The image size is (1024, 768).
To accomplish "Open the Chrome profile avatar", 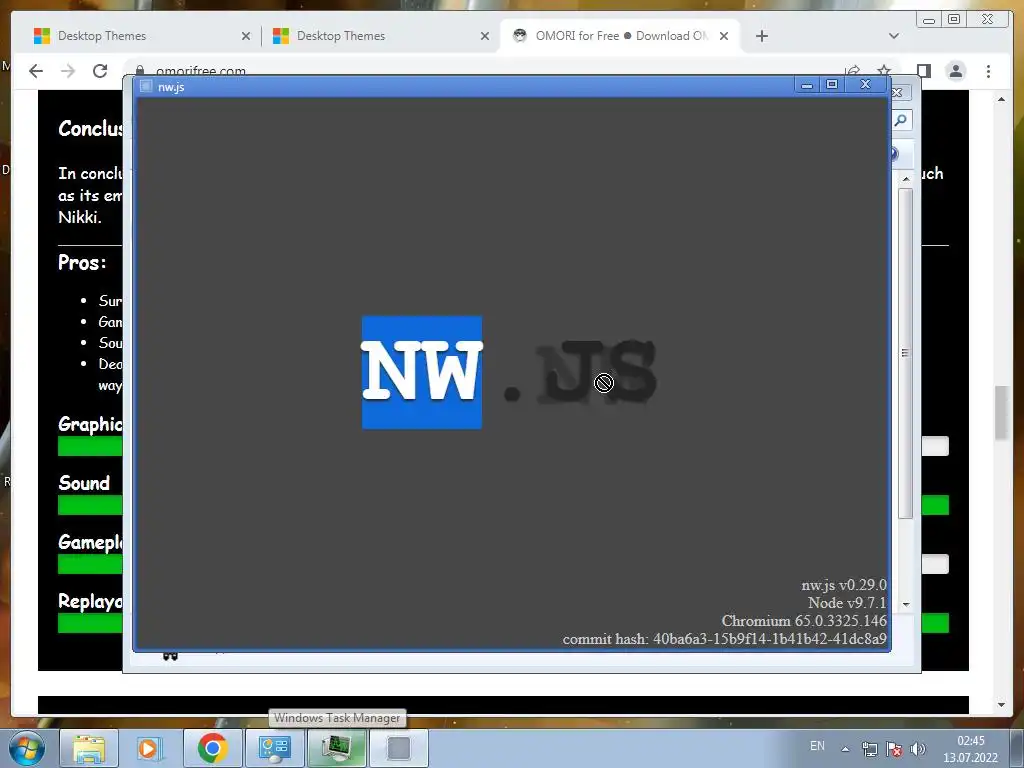I will click(955, 71).
